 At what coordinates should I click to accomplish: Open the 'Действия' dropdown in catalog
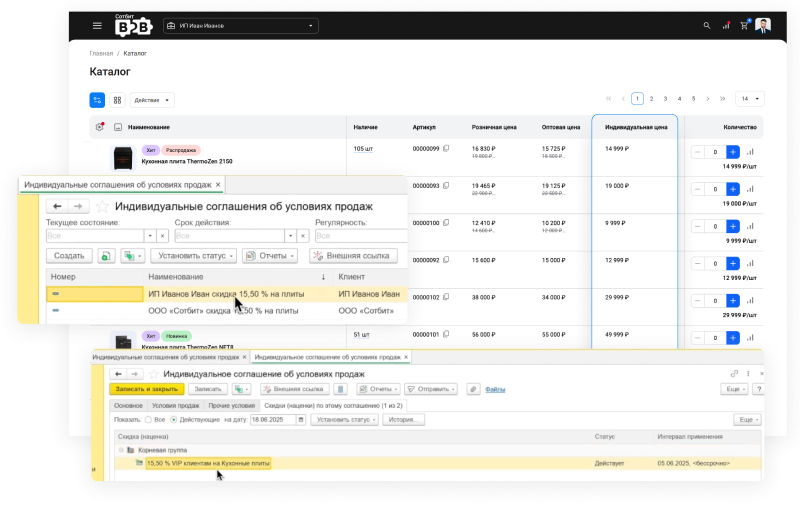pyautogui.click(x=152, y=100)
